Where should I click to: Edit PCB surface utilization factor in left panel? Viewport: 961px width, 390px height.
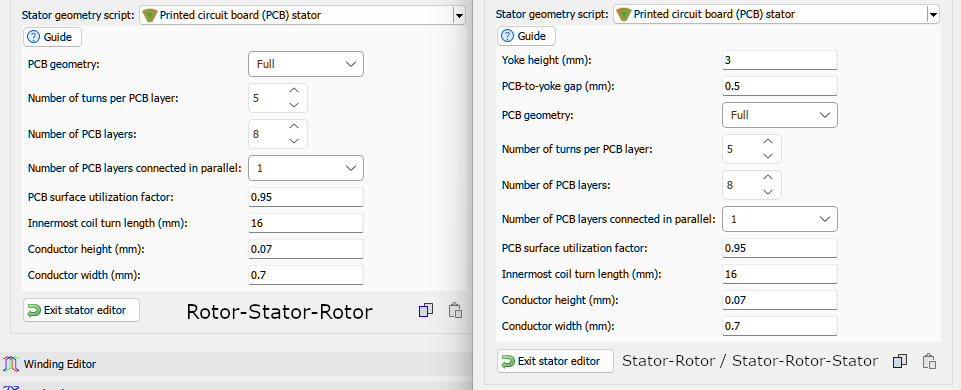[x=306, y=197]
